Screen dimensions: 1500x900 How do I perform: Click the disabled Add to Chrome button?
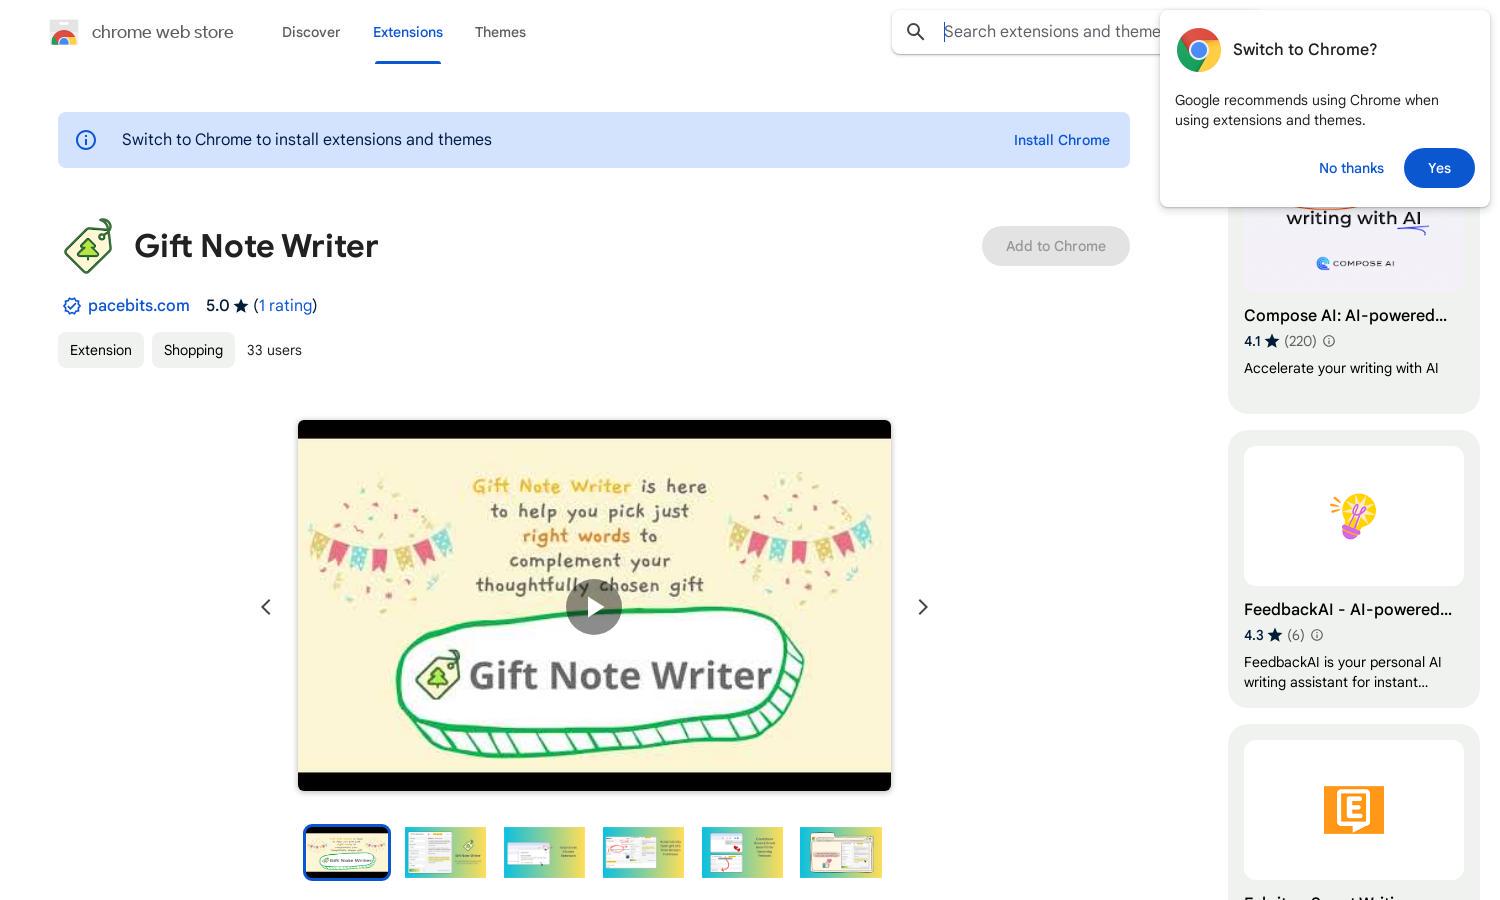(1056, 246)
